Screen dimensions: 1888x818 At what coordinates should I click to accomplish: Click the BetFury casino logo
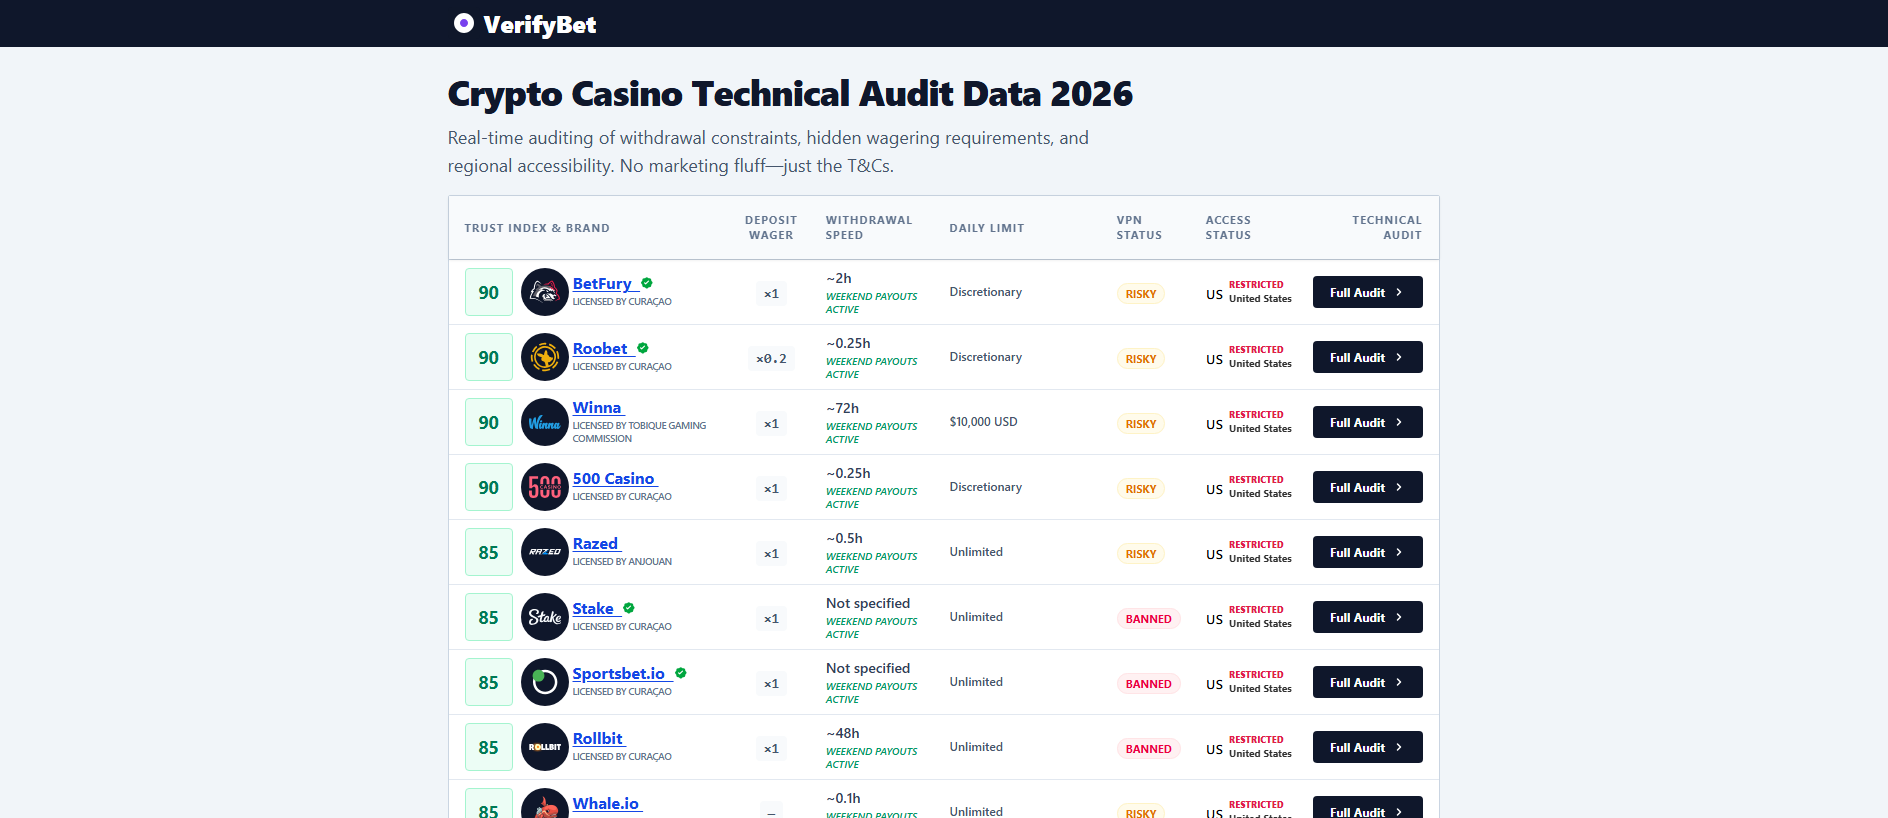click(x=545, y=292)
